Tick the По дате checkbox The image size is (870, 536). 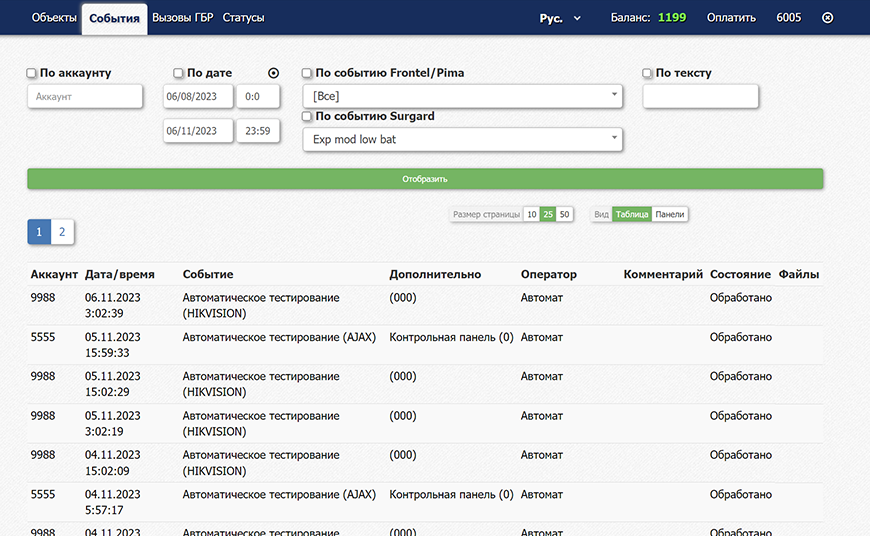pyautogui.click(x=178, y=73)
